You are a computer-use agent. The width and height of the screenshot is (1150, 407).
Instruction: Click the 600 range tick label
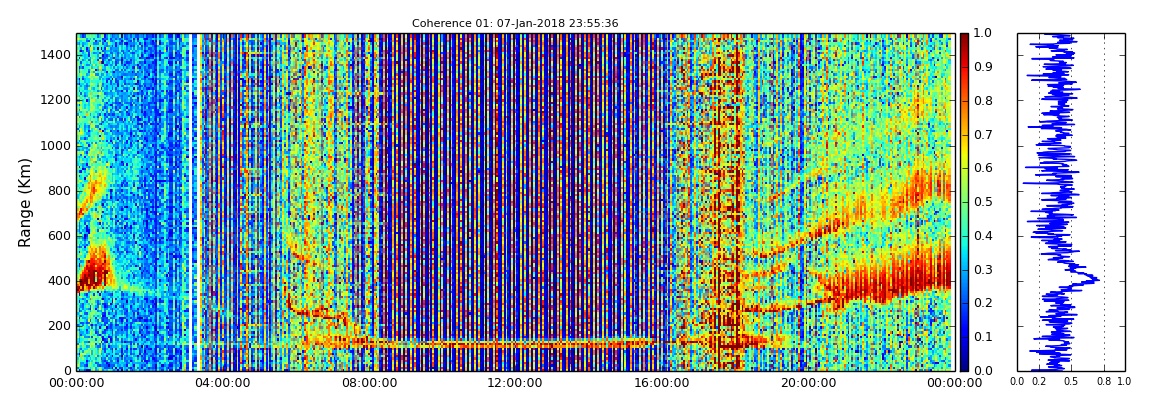(x=60, y=235)
